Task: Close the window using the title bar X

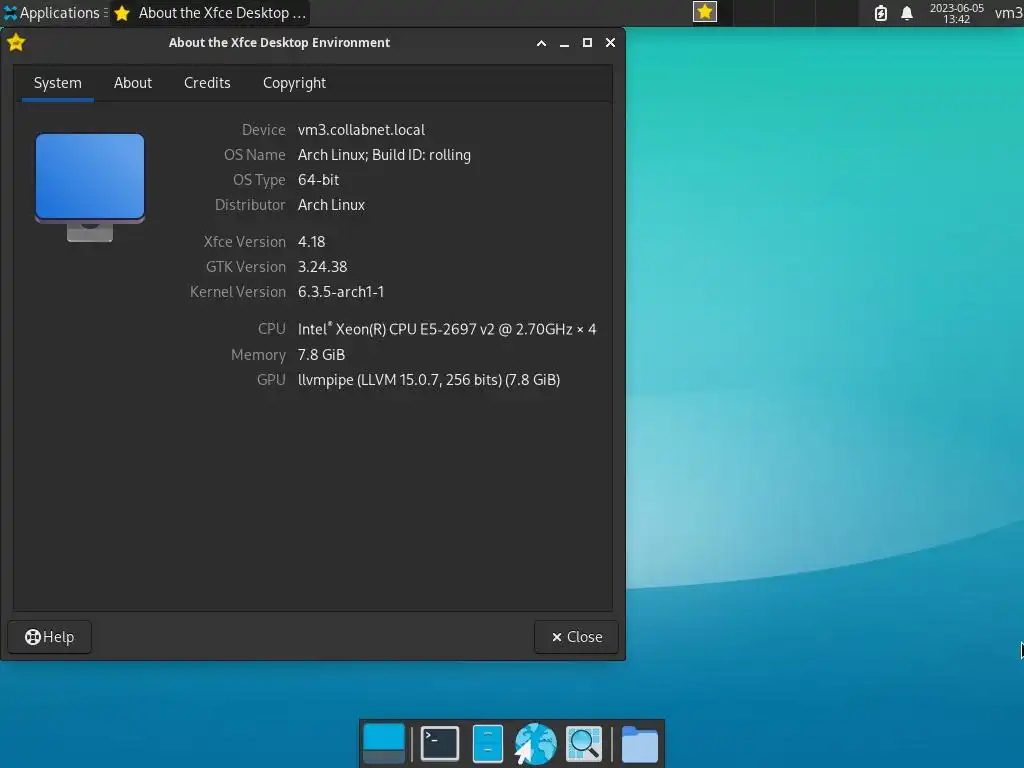Action: point(610,42)
